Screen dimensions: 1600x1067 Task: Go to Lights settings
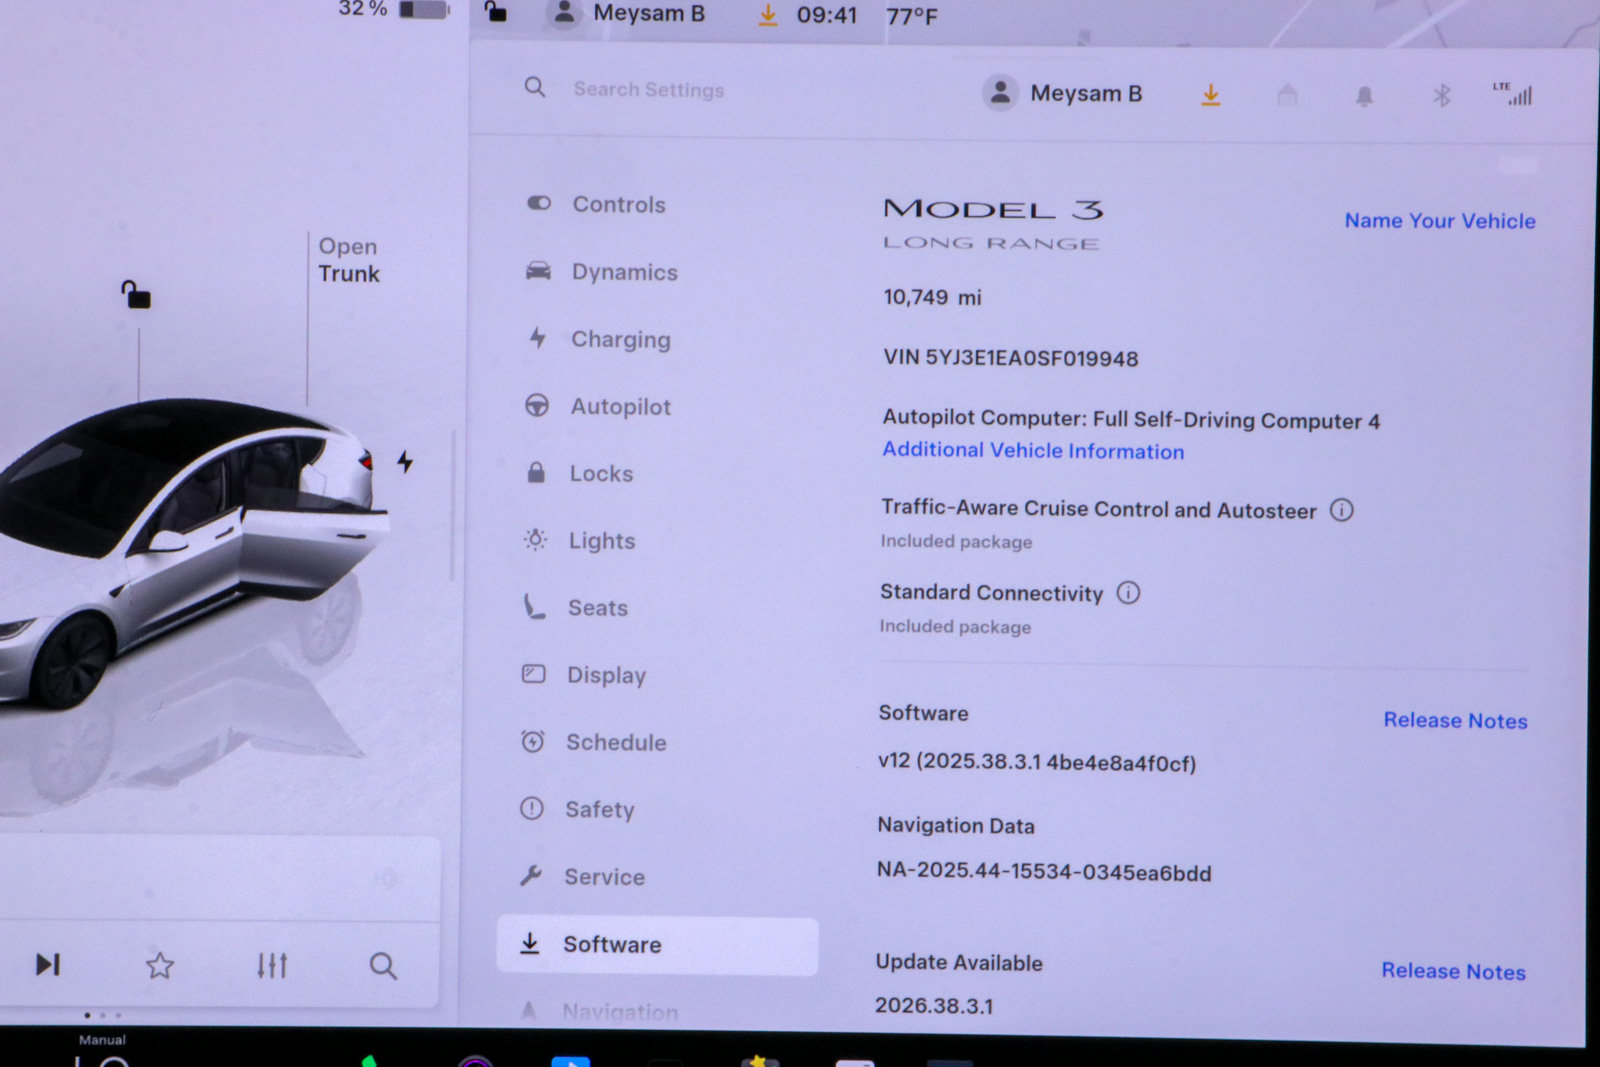click(579, 540)
